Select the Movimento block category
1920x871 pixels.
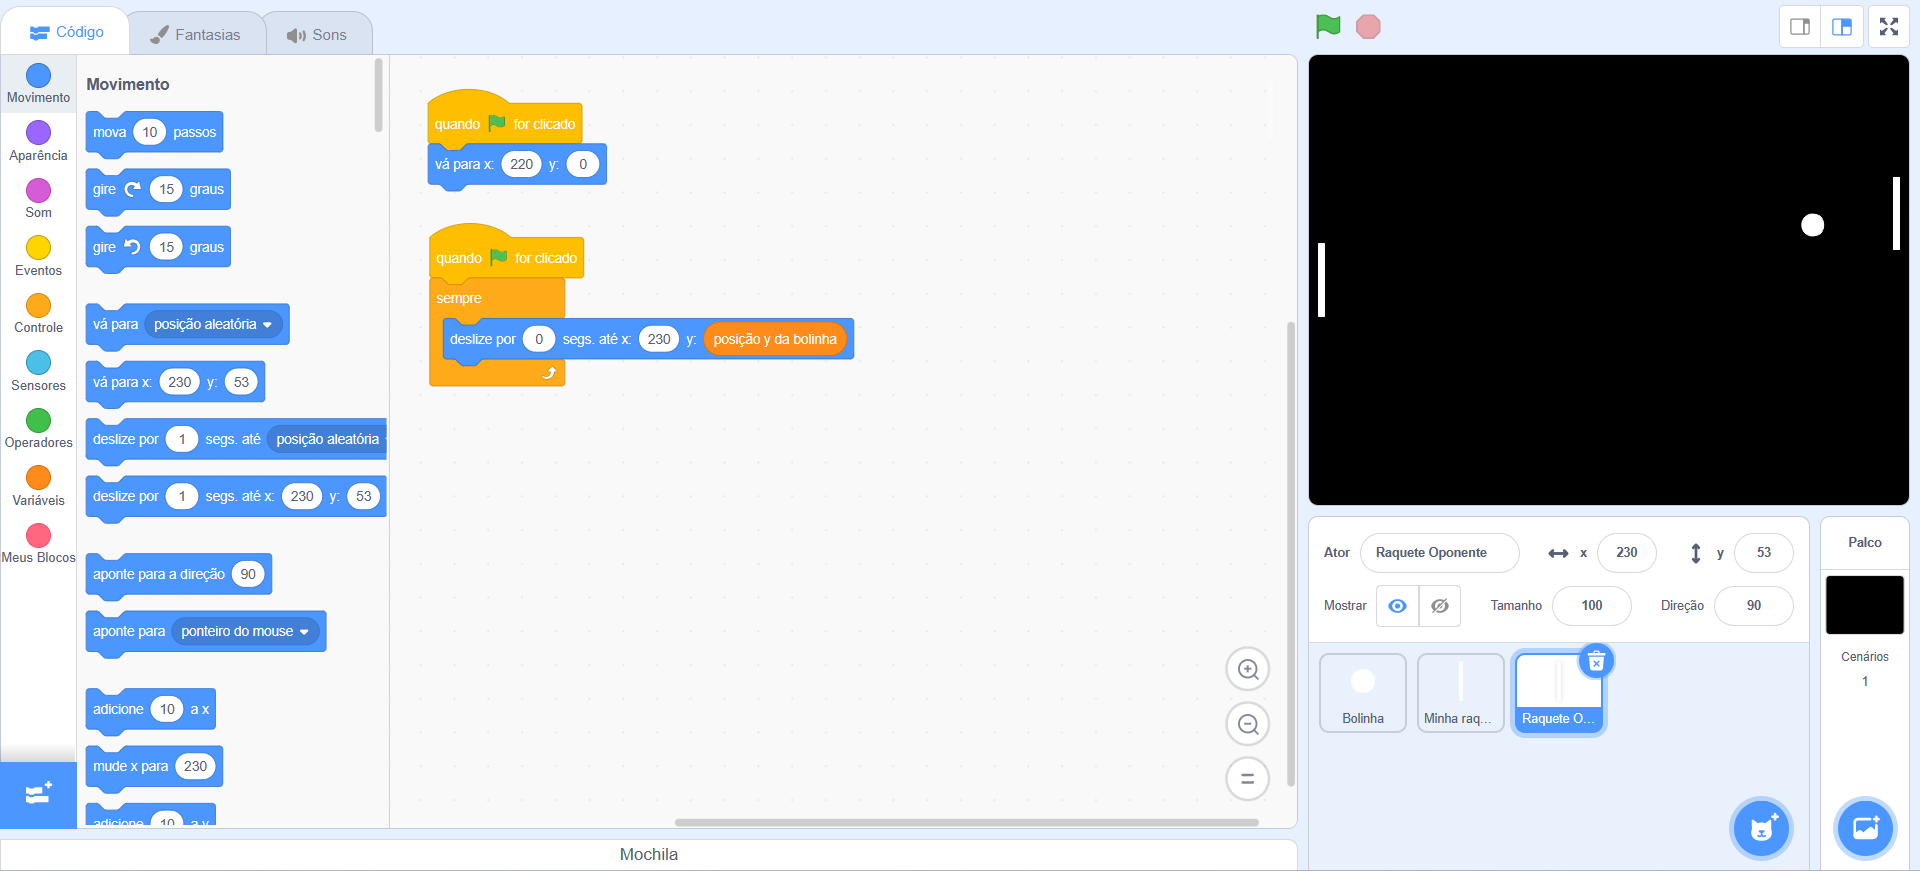[x=38, y=84]
